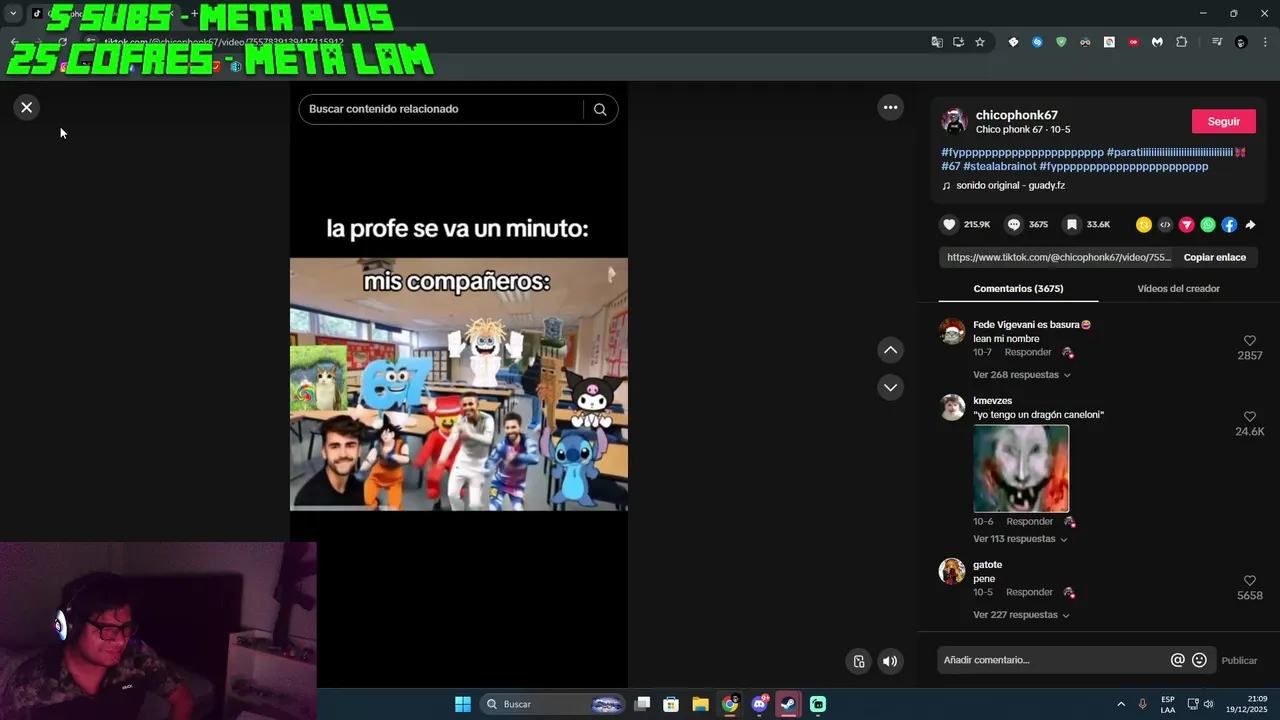
Task: Show hidden system tray icons chevron
Action: point(1121,704)
